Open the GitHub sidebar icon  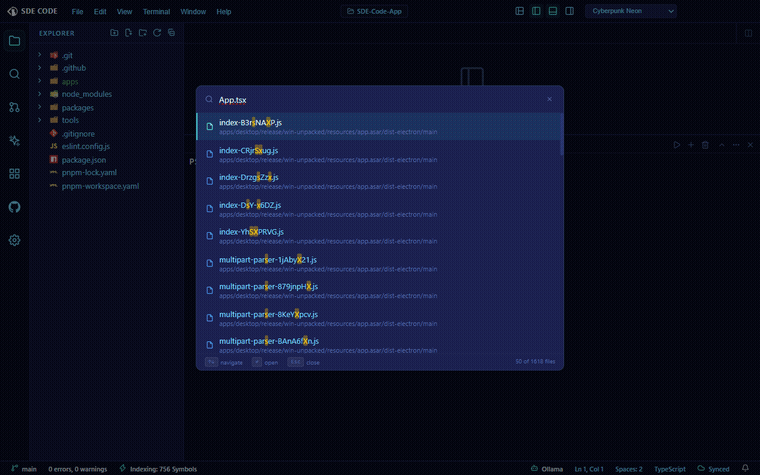[15, 207]
